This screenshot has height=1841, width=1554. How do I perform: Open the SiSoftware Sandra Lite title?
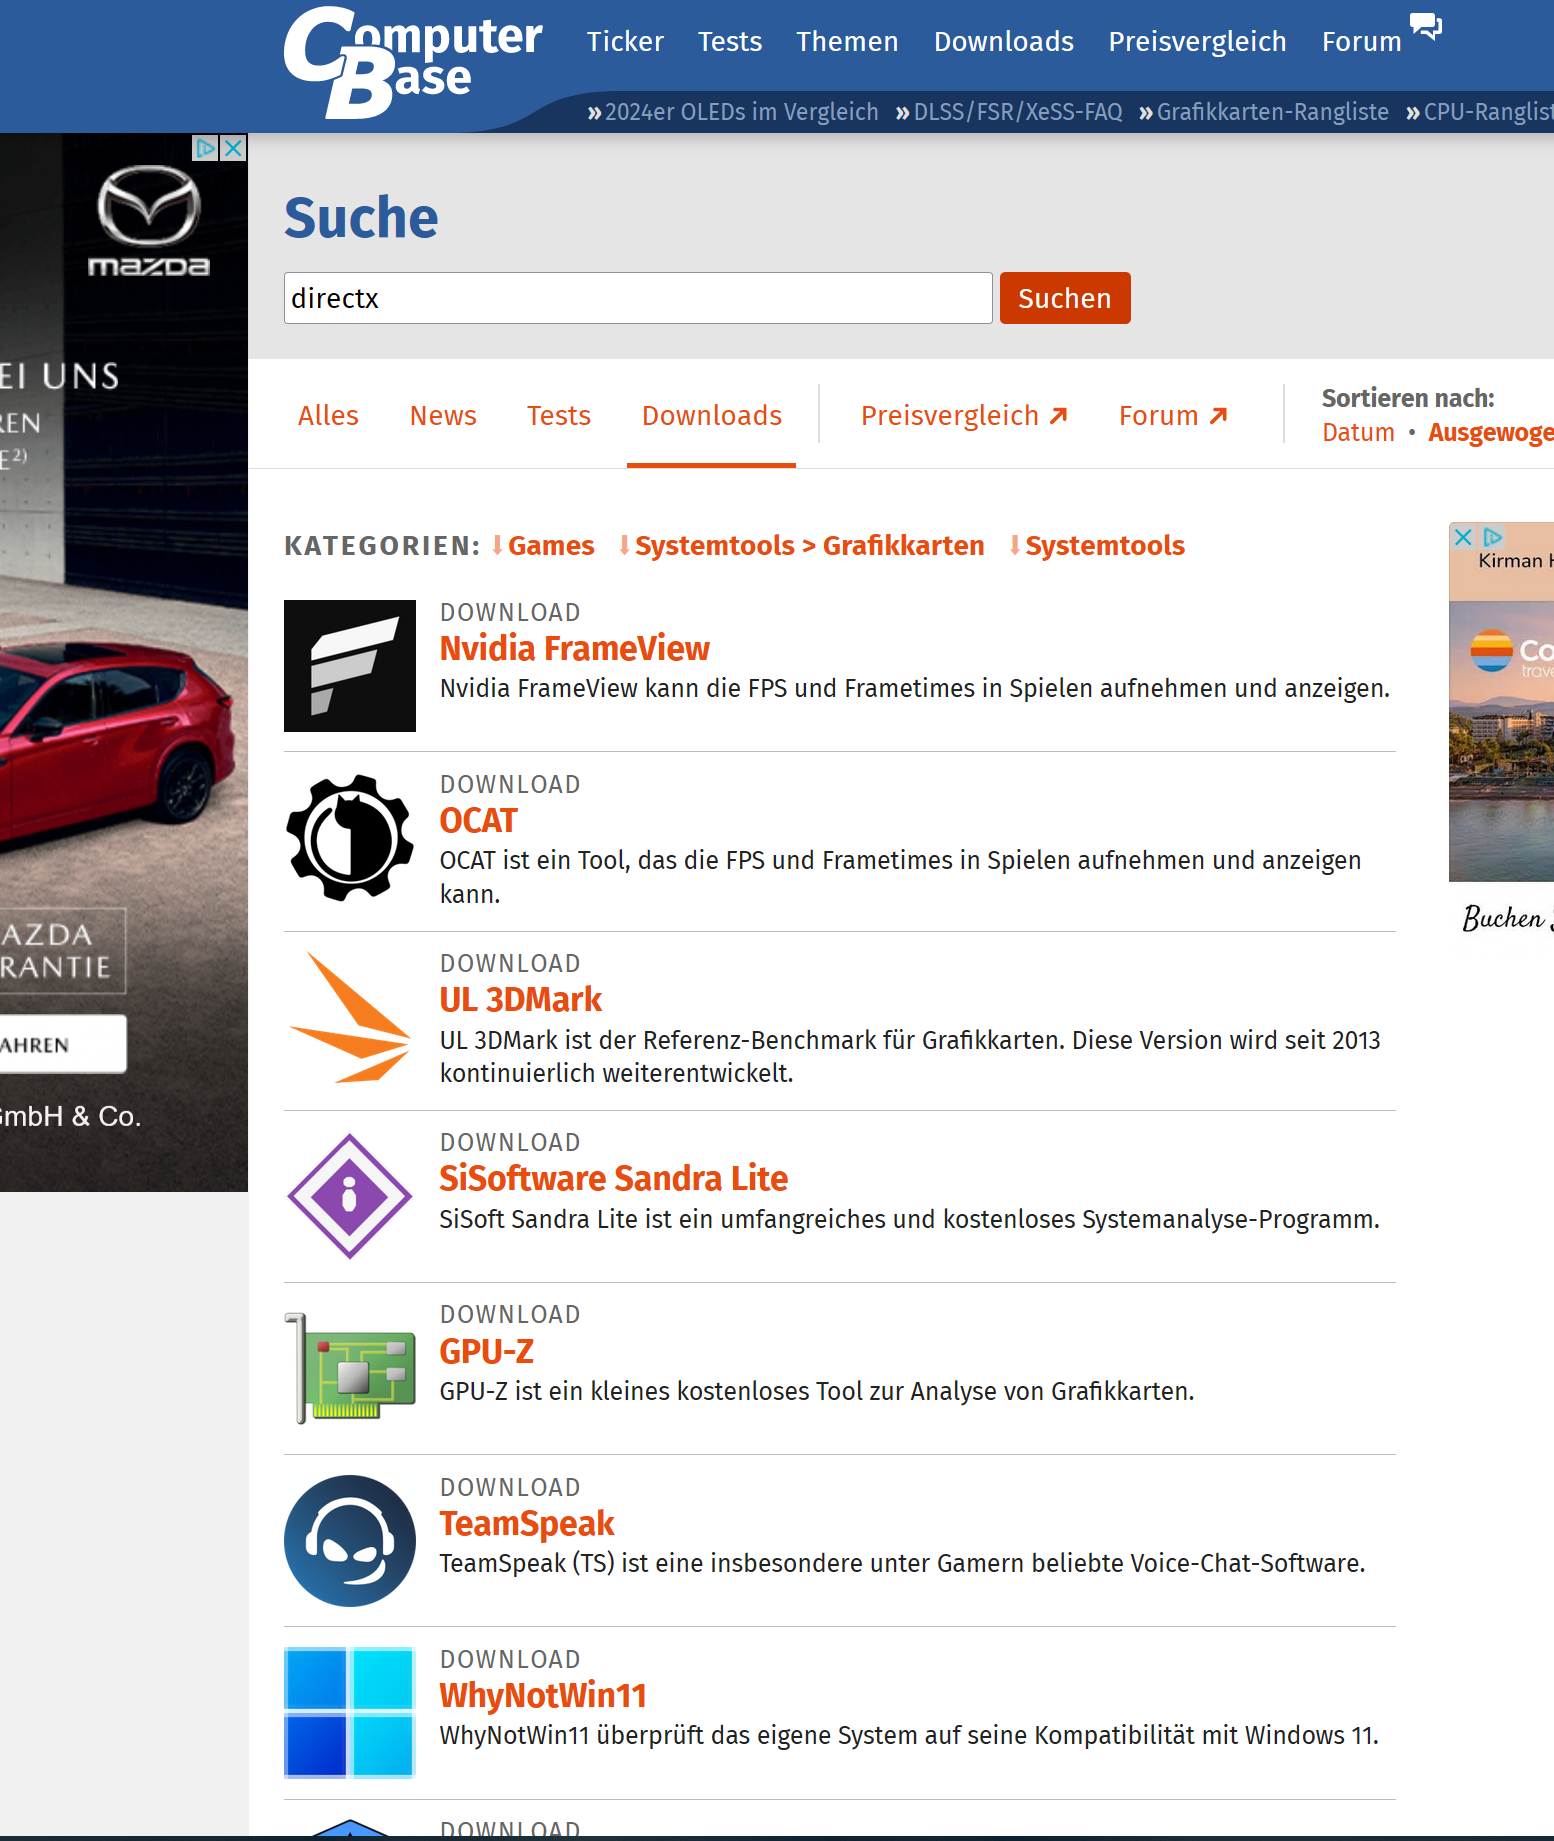[614, 1178]
